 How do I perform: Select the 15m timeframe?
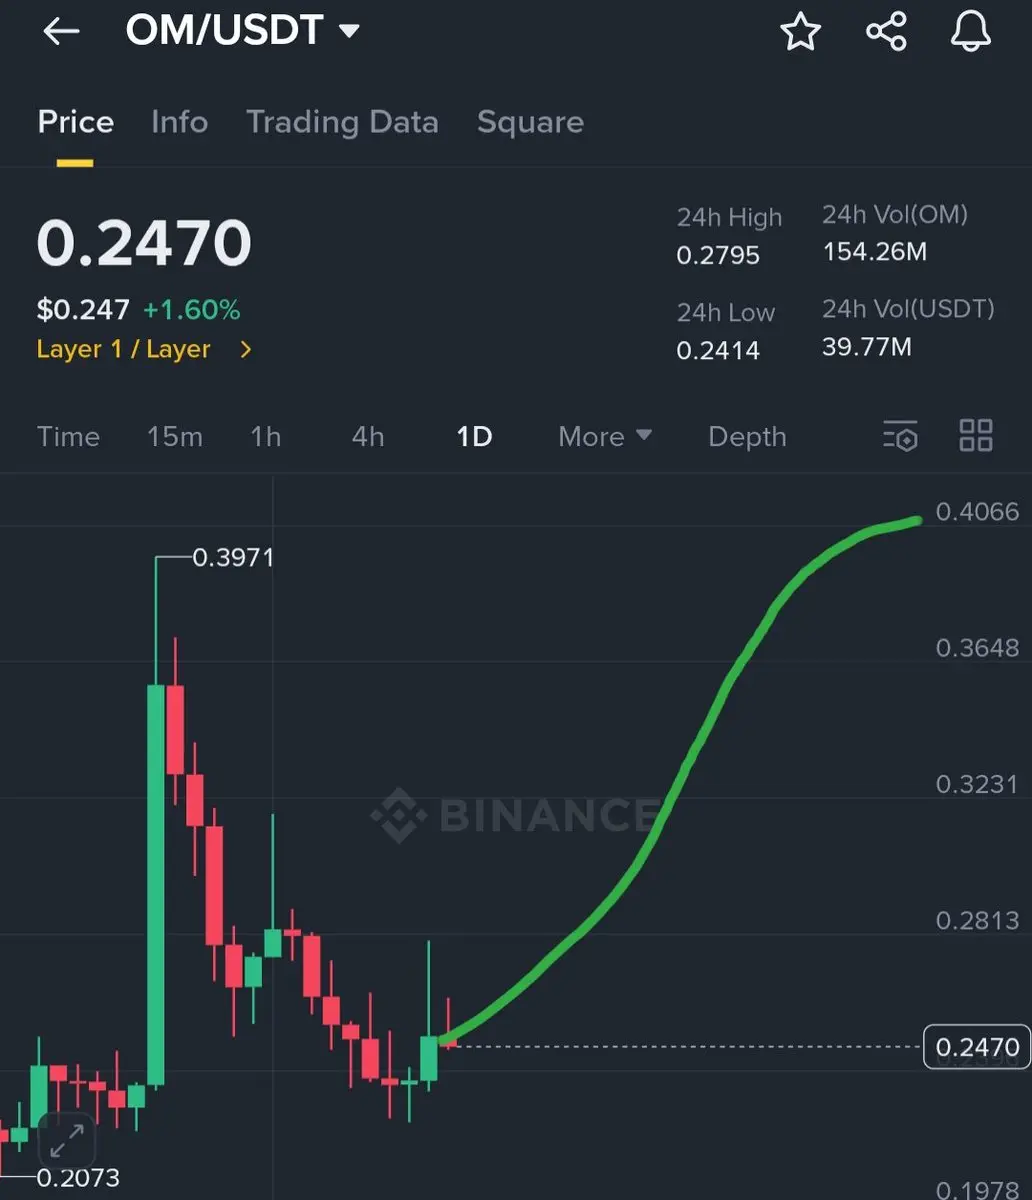175,436
